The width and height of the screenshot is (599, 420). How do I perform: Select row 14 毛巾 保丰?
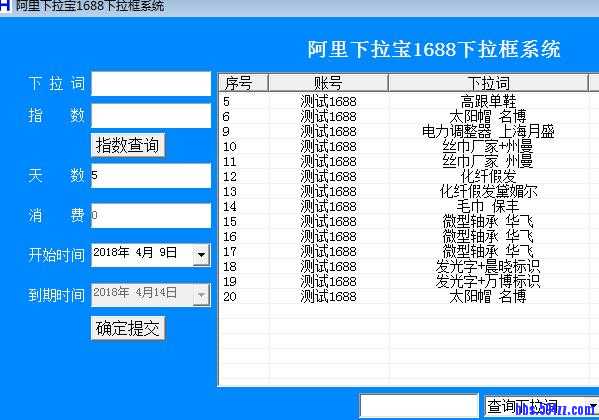coord(409,207)
